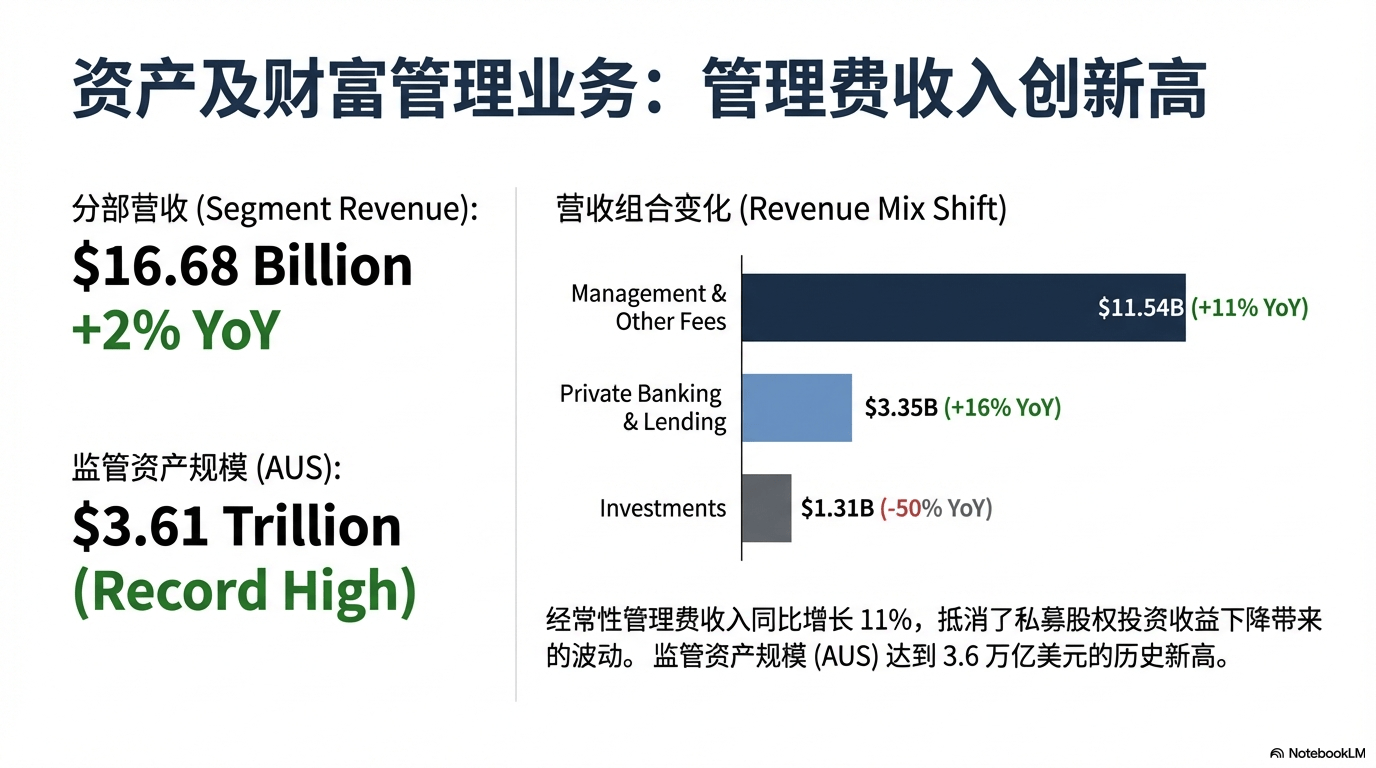The image size is (1376, 768).
Task: Click the green (Record High) text
Action: (244, 590)
